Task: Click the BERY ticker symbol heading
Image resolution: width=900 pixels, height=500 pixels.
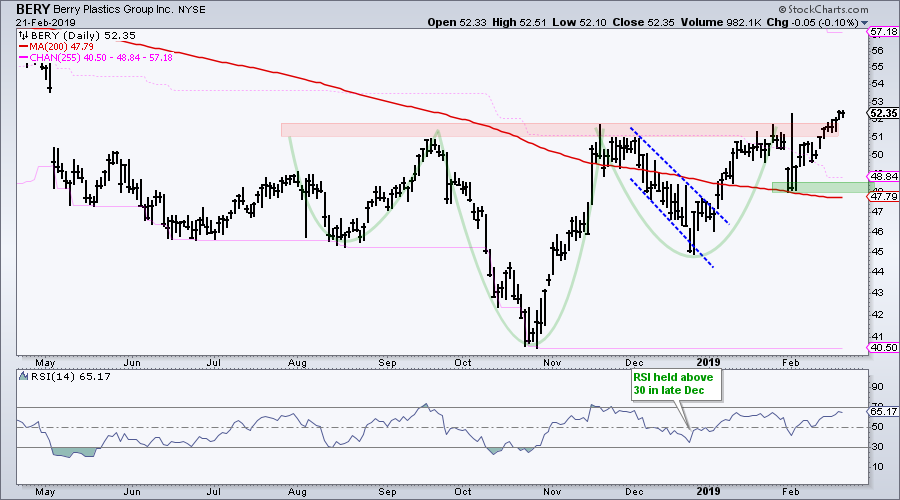Action: click(x=33, y=9)
